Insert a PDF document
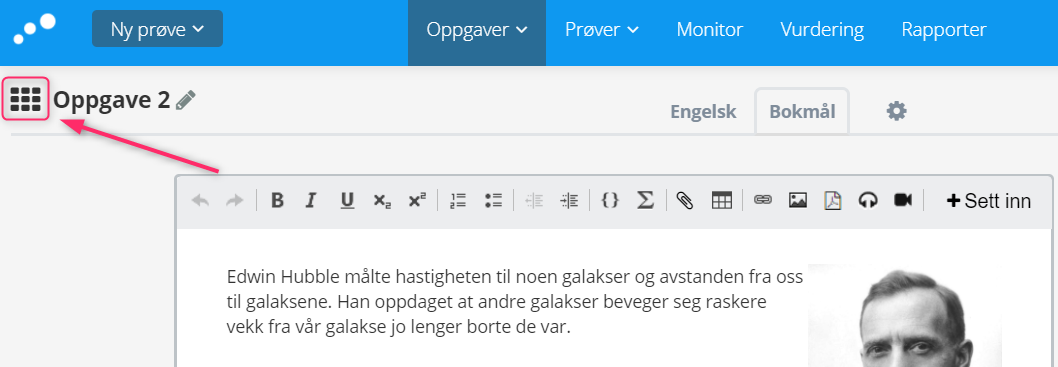 (x=833, y=200)
